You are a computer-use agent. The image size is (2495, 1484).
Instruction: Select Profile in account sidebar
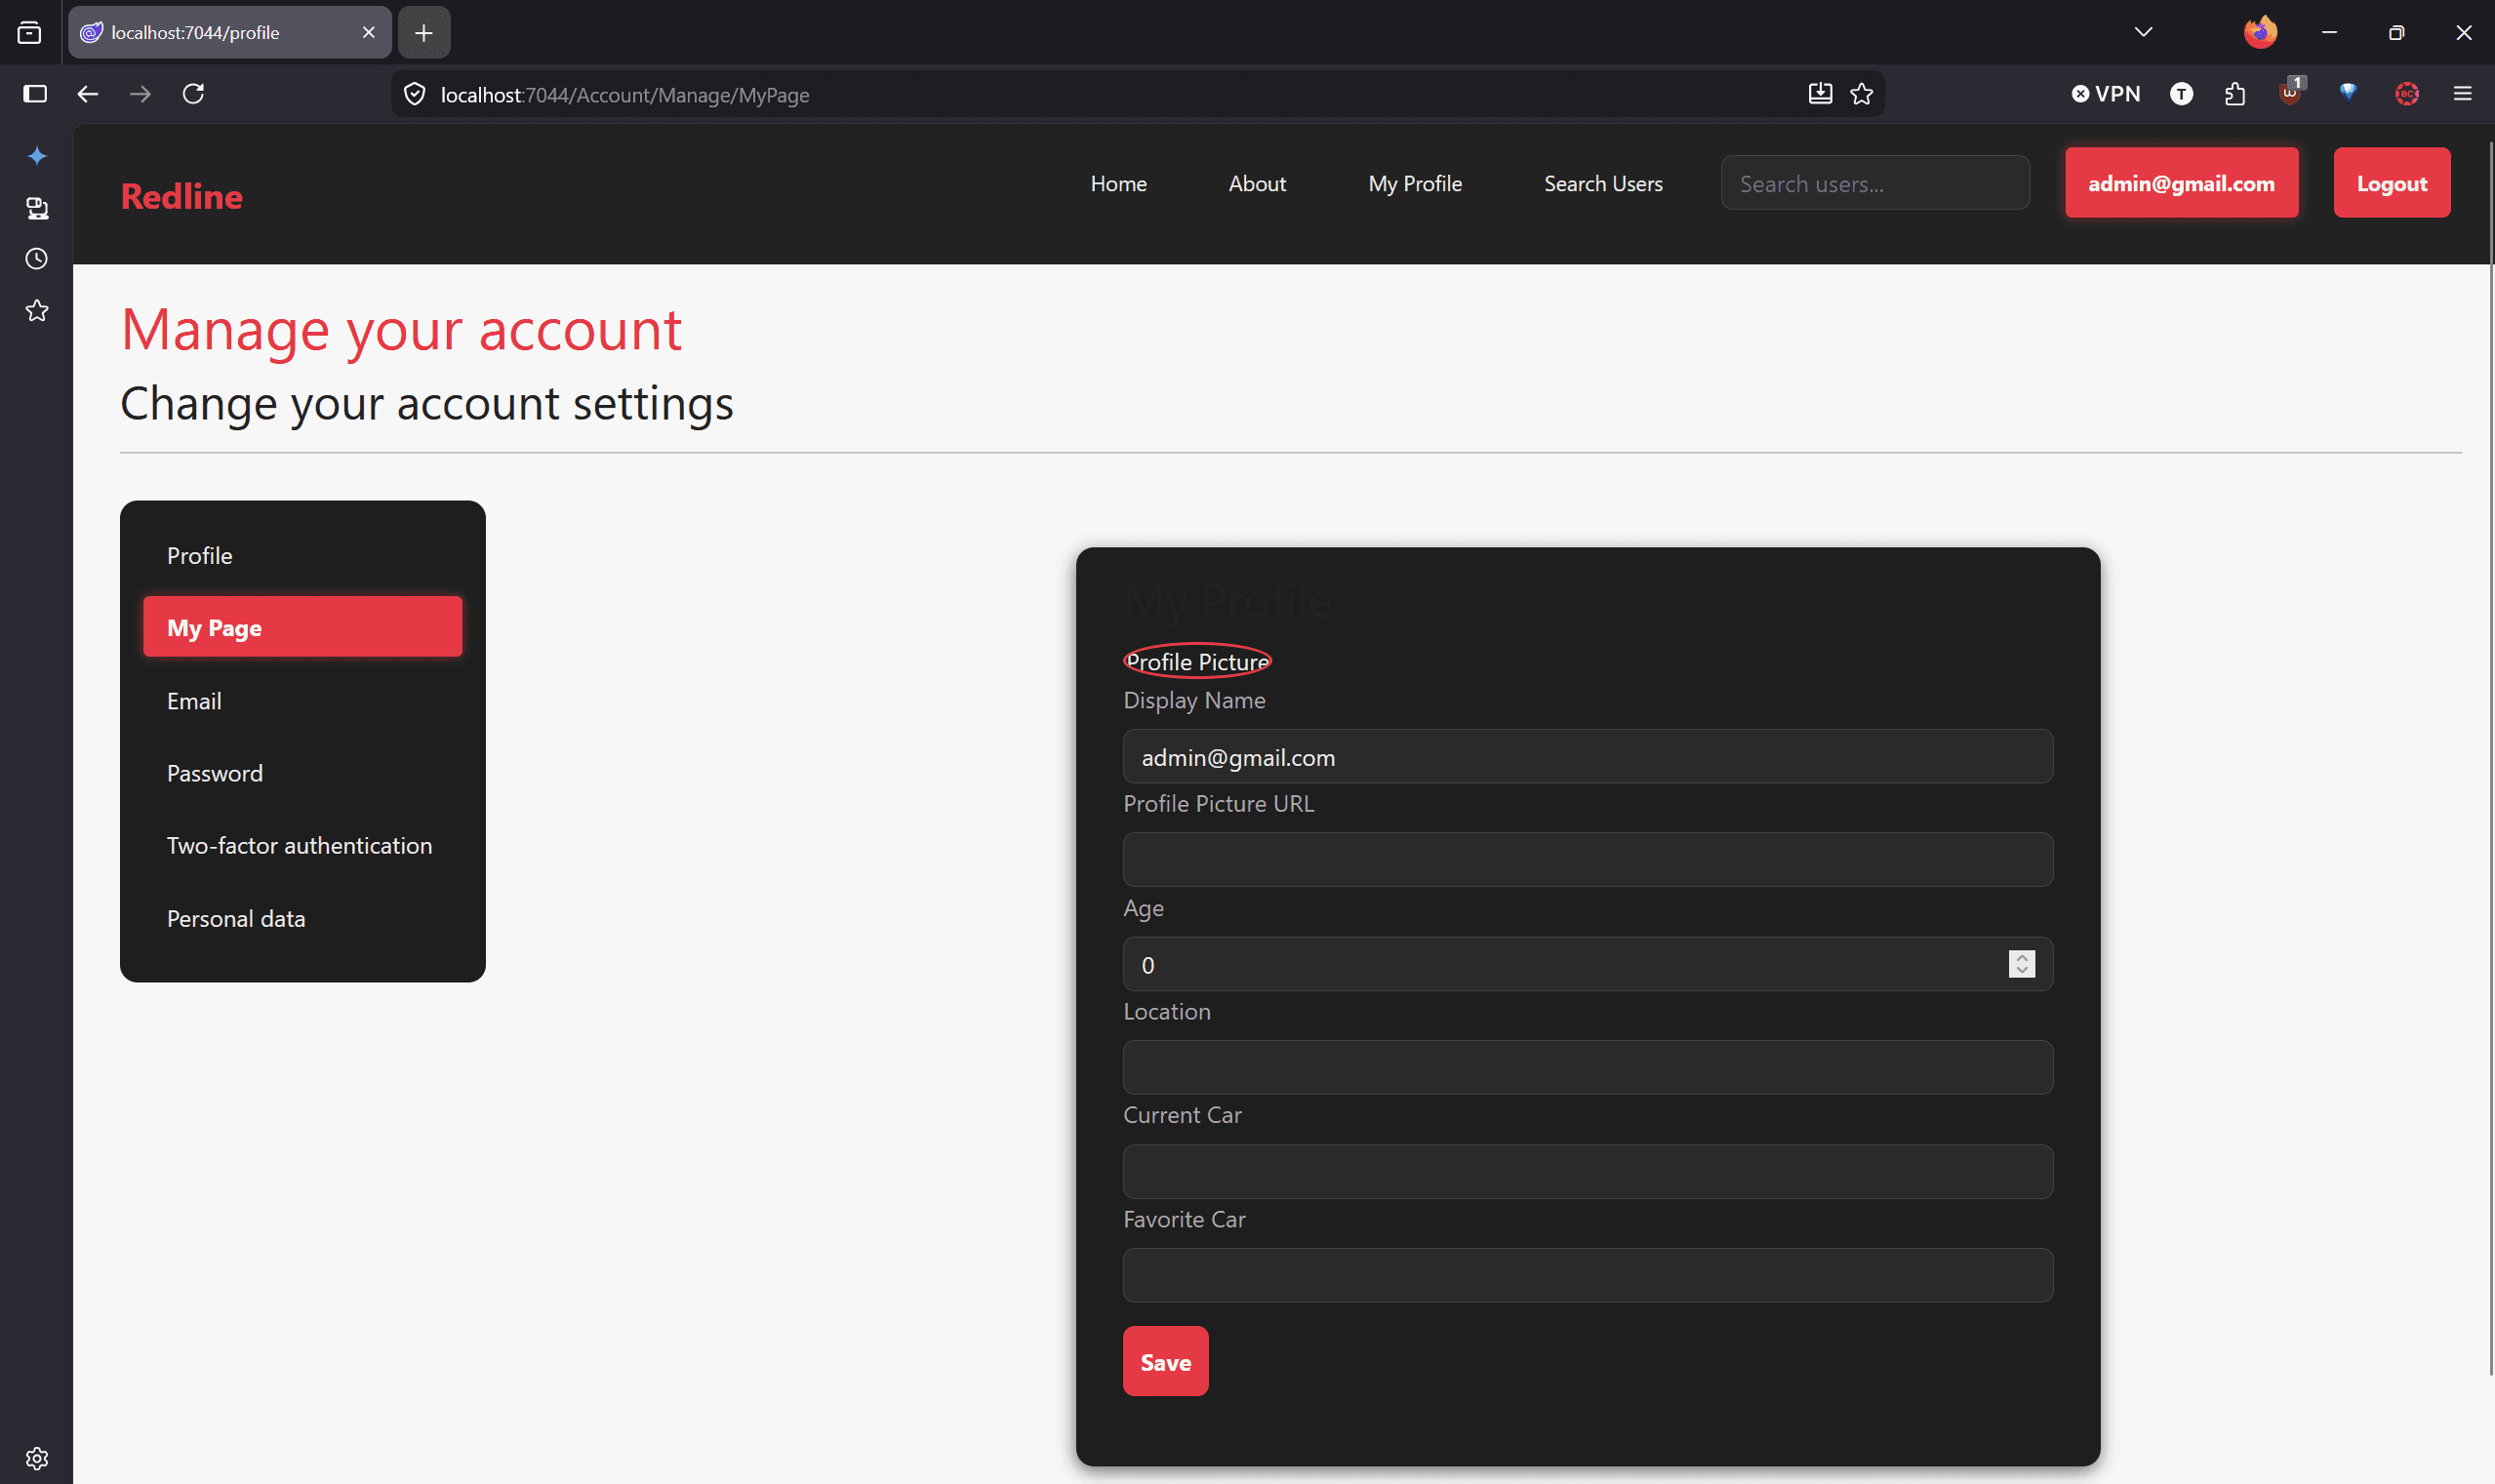(303, 555)
